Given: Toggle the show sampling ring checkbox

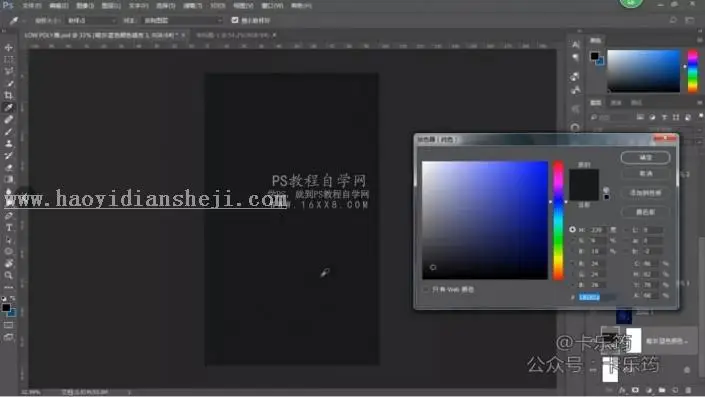Looking at the screenshot, I should [235, 20].
